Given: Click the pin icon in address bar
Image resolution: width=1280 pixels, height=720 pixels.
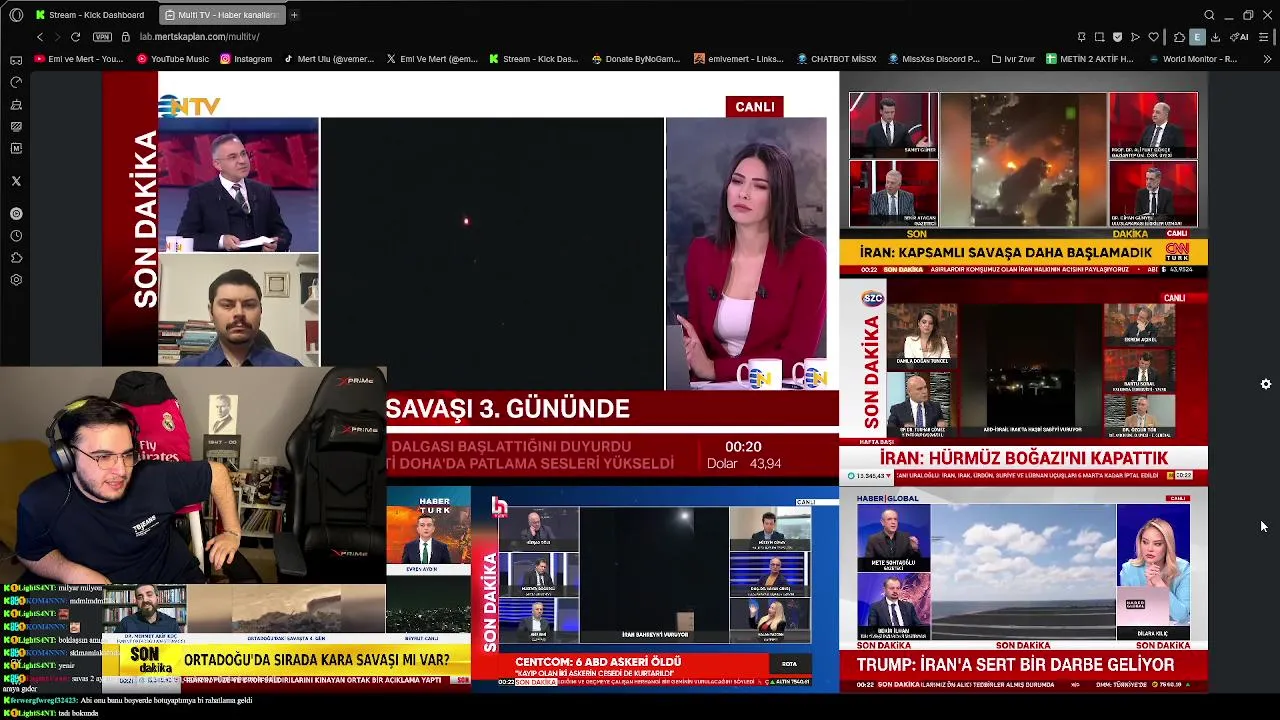Looking at the screenshot, I should click(1081, 37).
